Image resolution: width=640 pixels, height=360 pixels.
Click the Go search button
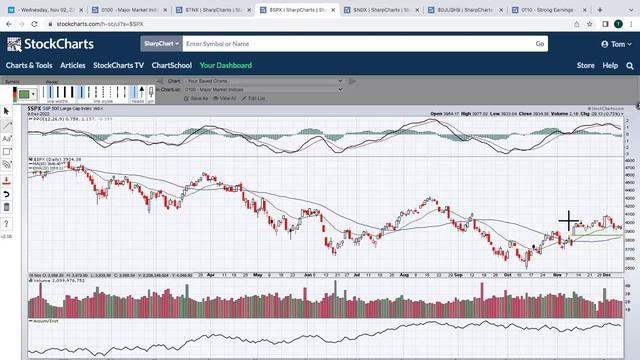point(540,44)
